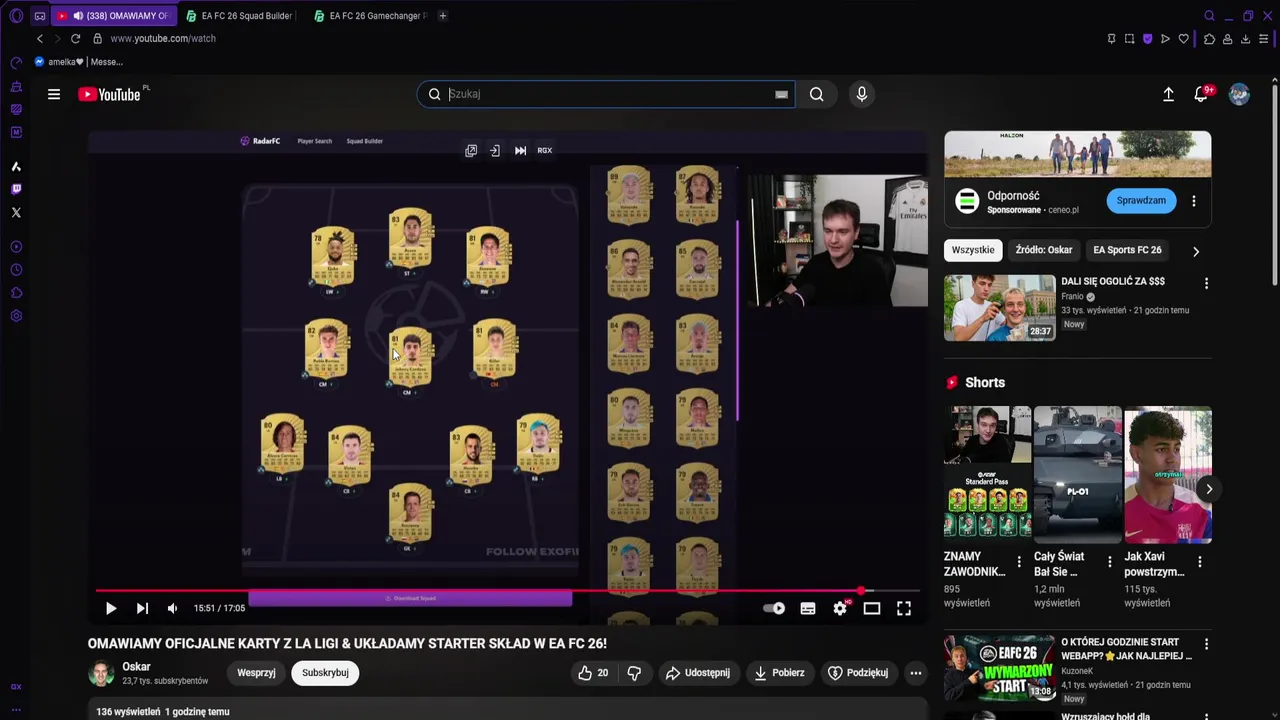Open options for Cały Świat Bał Się short
The image size is (1280, 720).
point(1109,562)
